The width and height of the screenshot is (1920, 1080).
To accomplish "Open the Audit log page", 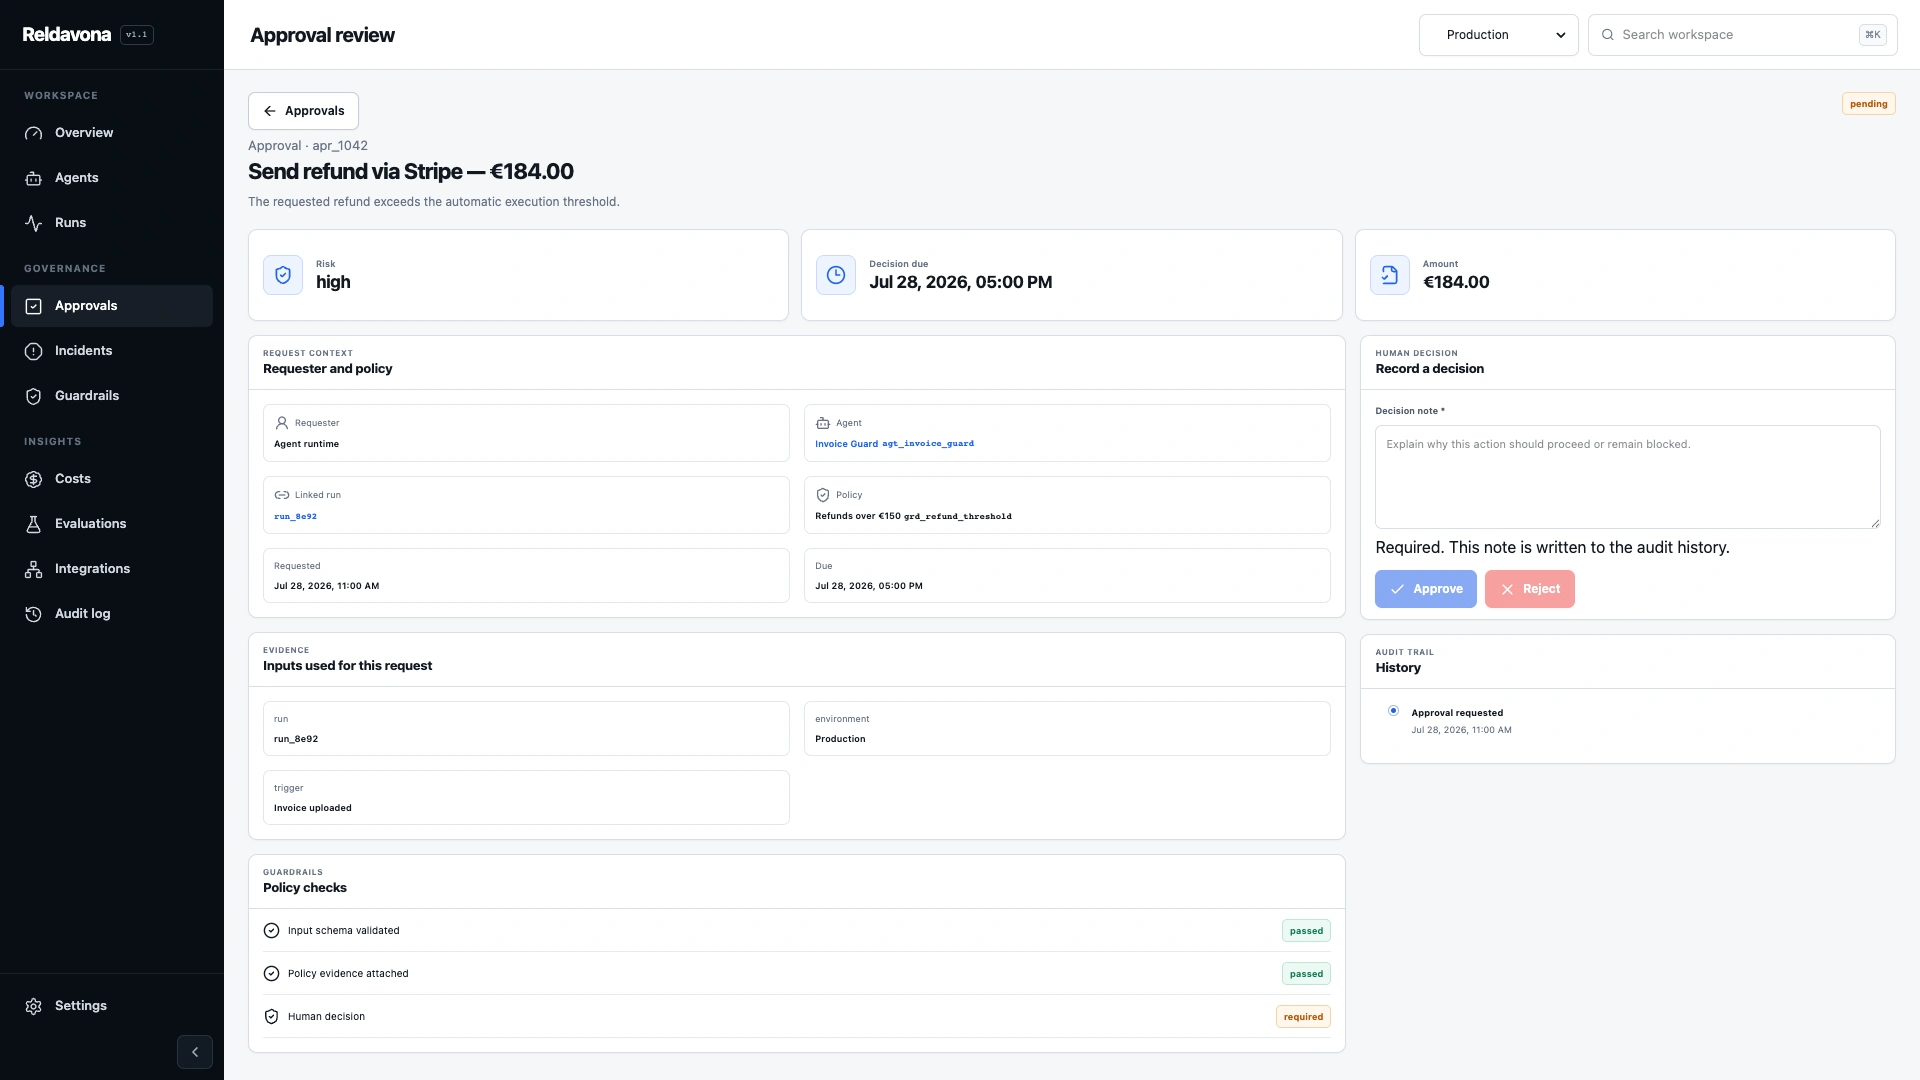I will 112,614.
